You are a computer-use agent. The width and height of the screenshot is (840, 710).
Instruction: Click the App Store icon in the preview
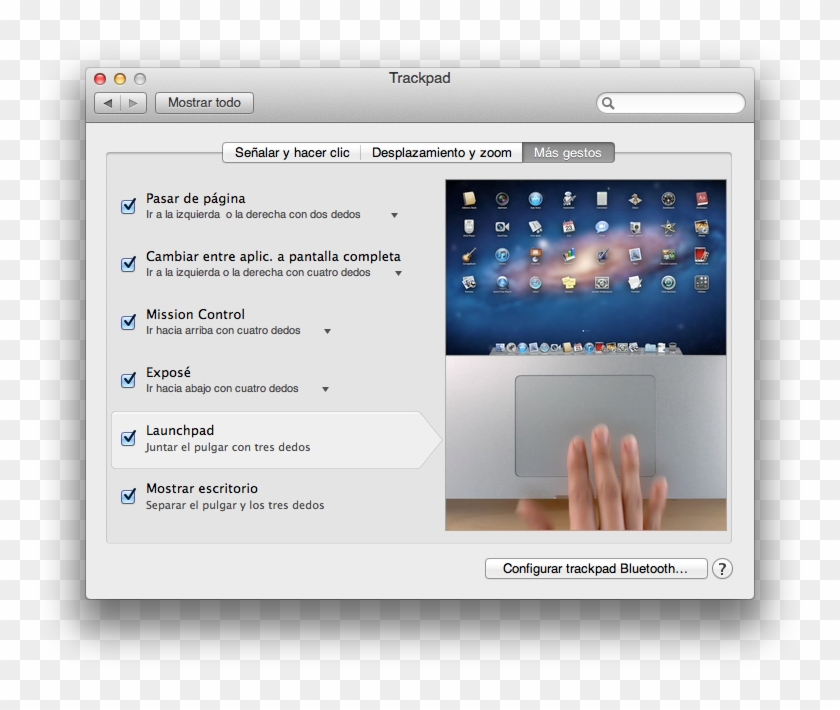[535, 198]
